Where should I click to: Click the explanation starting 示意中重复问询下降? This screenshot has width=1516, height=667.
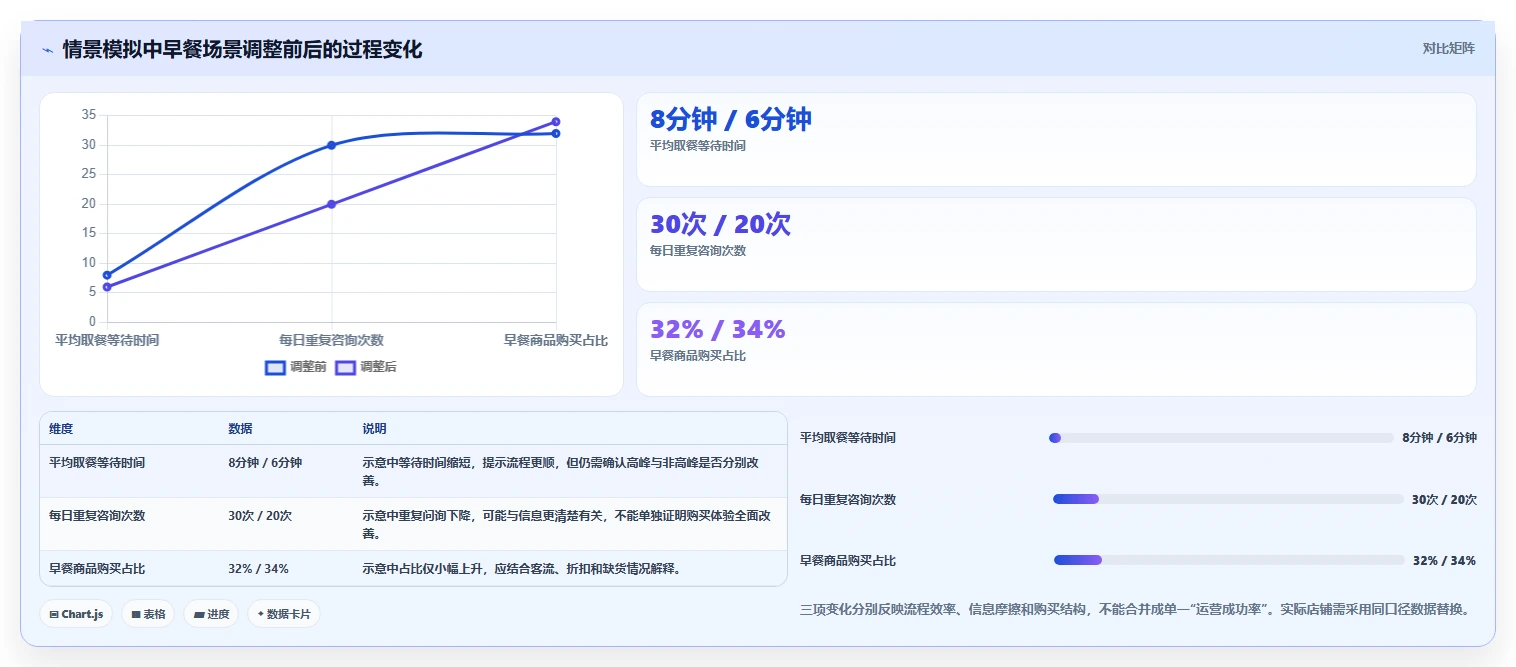tap(566, 525)
